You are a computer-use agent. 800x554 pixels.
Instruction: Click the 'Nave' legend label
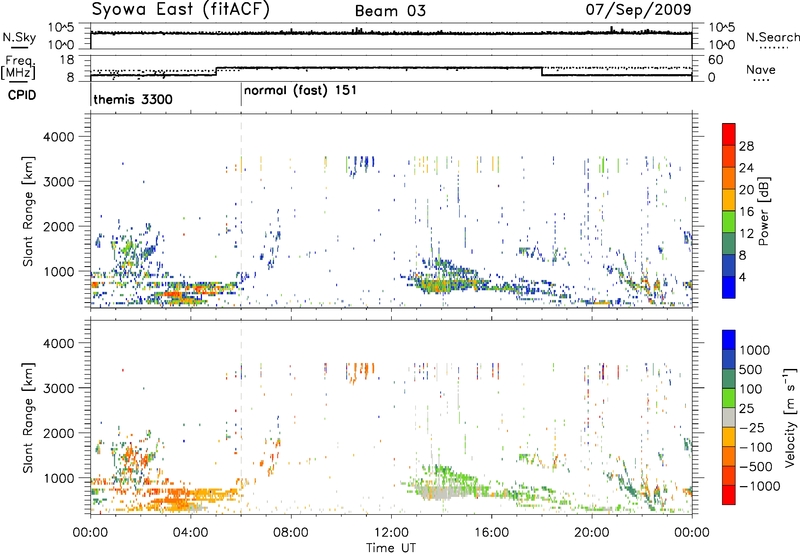[x=760, y=69]
